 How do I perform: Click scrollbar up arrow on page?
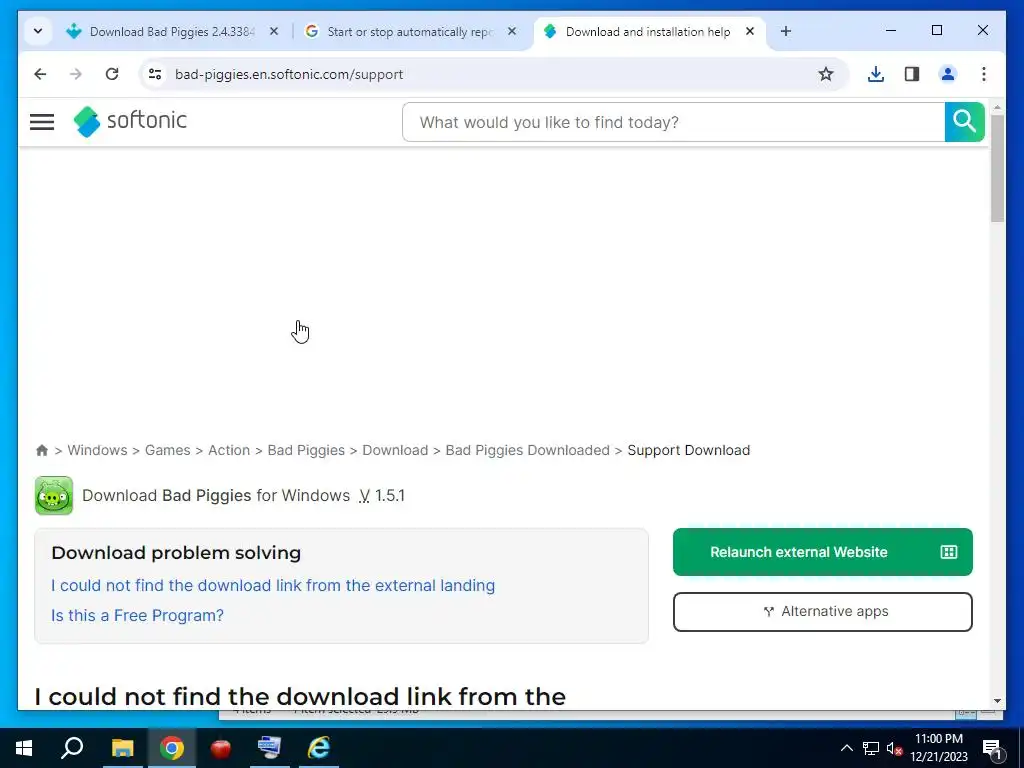[997, 106]
